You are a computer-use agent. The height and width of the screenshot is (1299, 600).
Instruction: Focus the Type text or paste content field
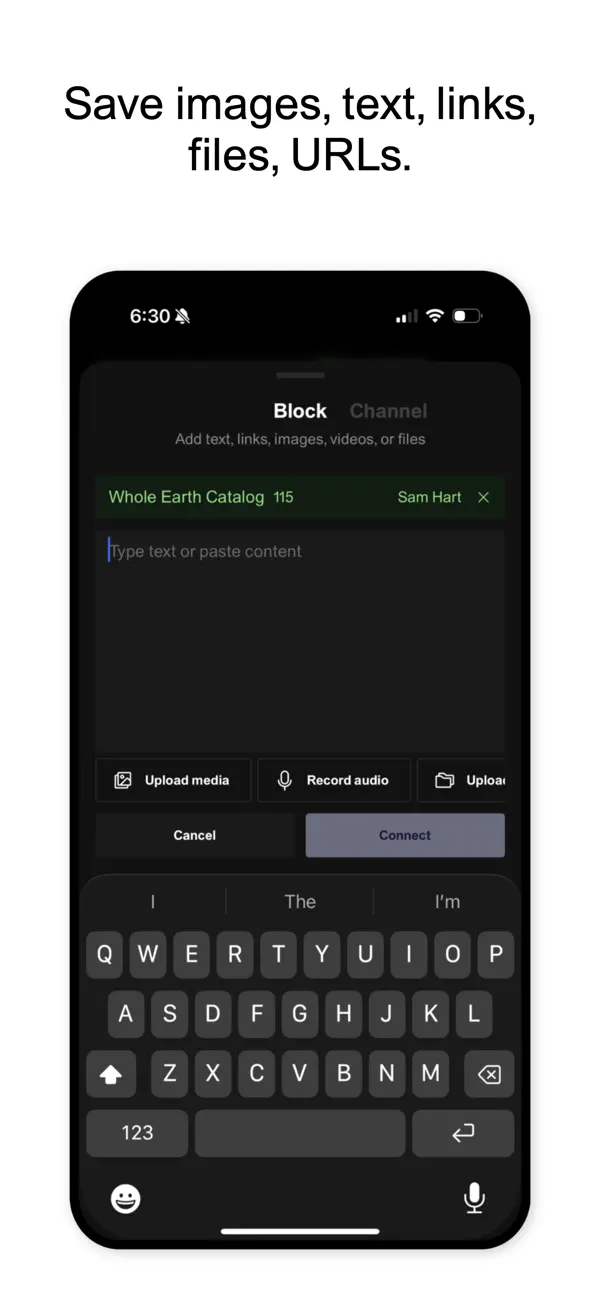300,640
